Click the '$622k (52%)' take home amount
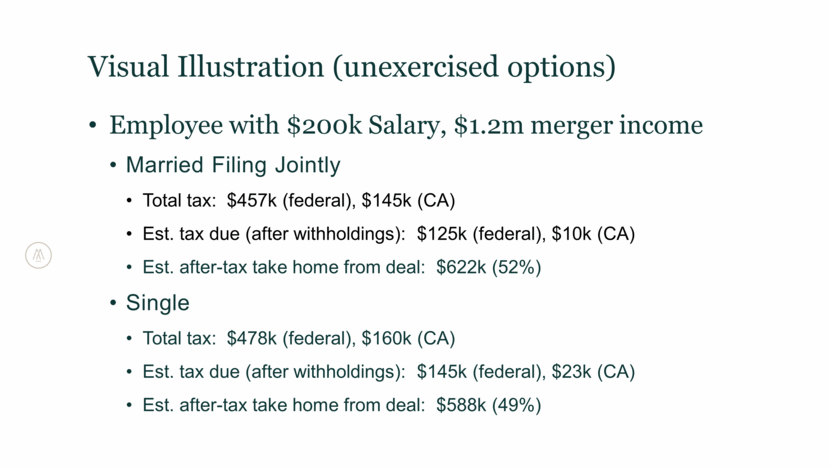Screen dimensions: 830x467 [488, 267]
